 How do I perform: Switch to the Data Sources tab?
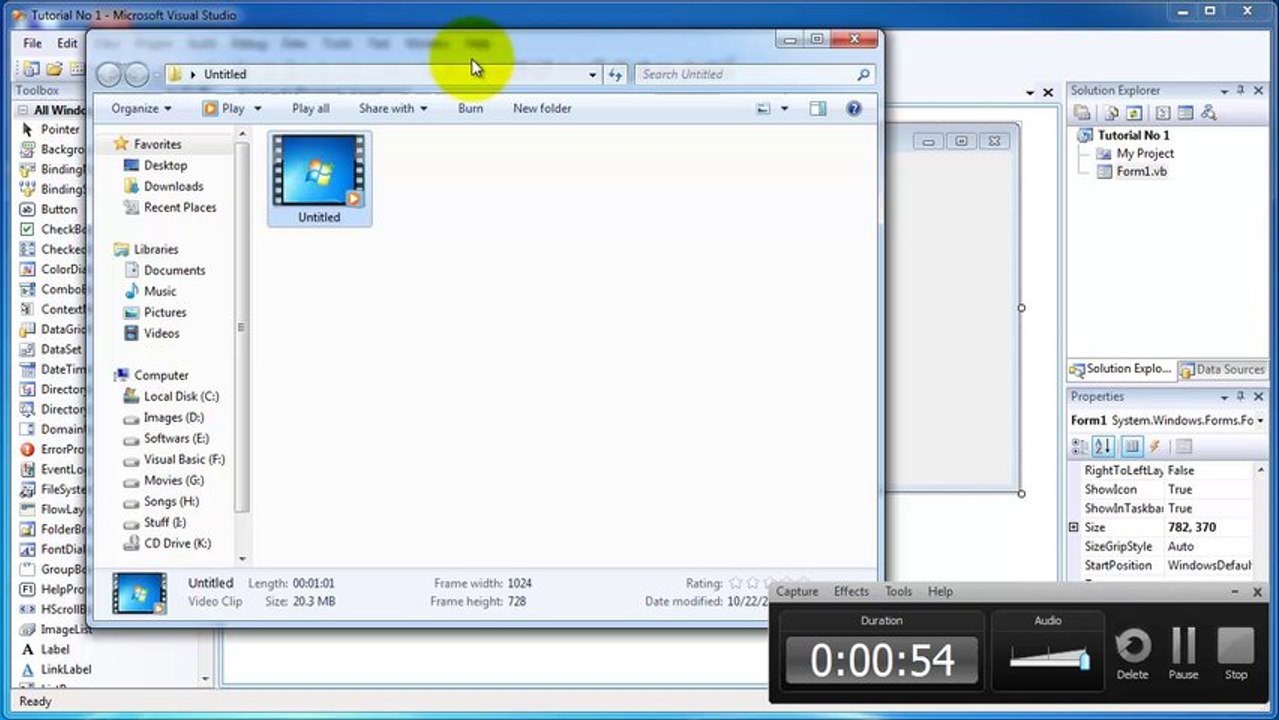click(x=1222, y=369)
